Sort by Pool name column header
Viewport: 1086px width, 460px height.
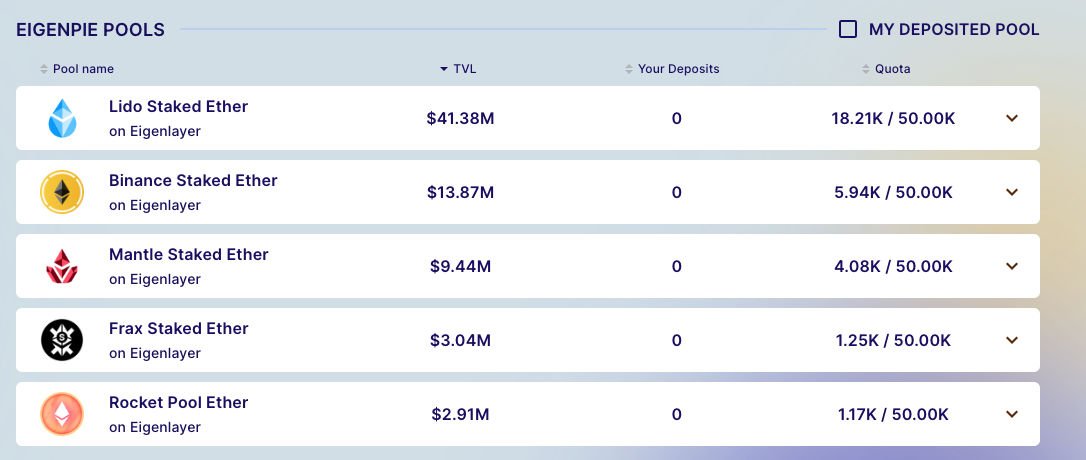83,69
